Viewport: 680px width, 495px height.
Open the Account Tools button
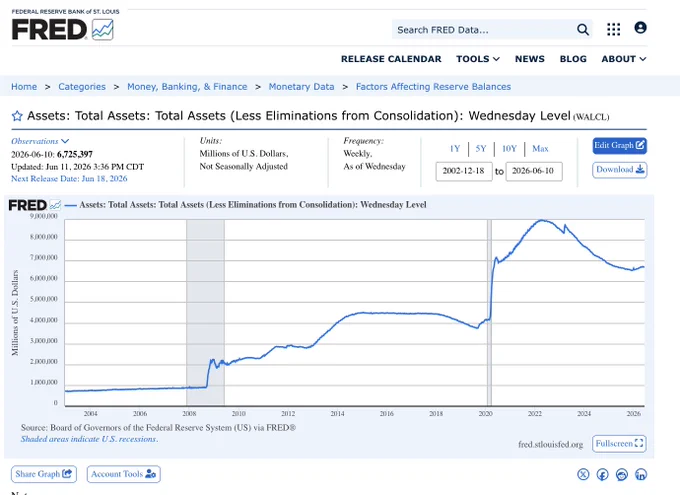point(124,474)
